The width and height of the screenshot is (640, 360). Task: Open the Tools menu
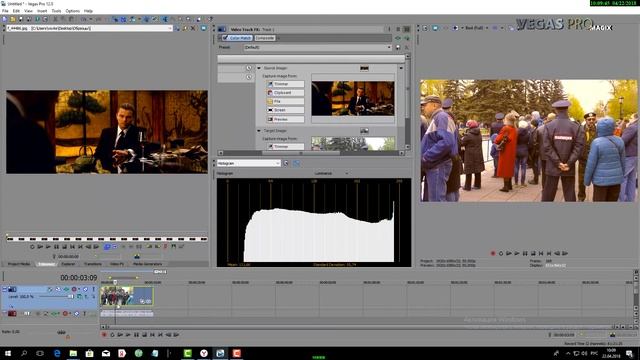pos(56,11)
